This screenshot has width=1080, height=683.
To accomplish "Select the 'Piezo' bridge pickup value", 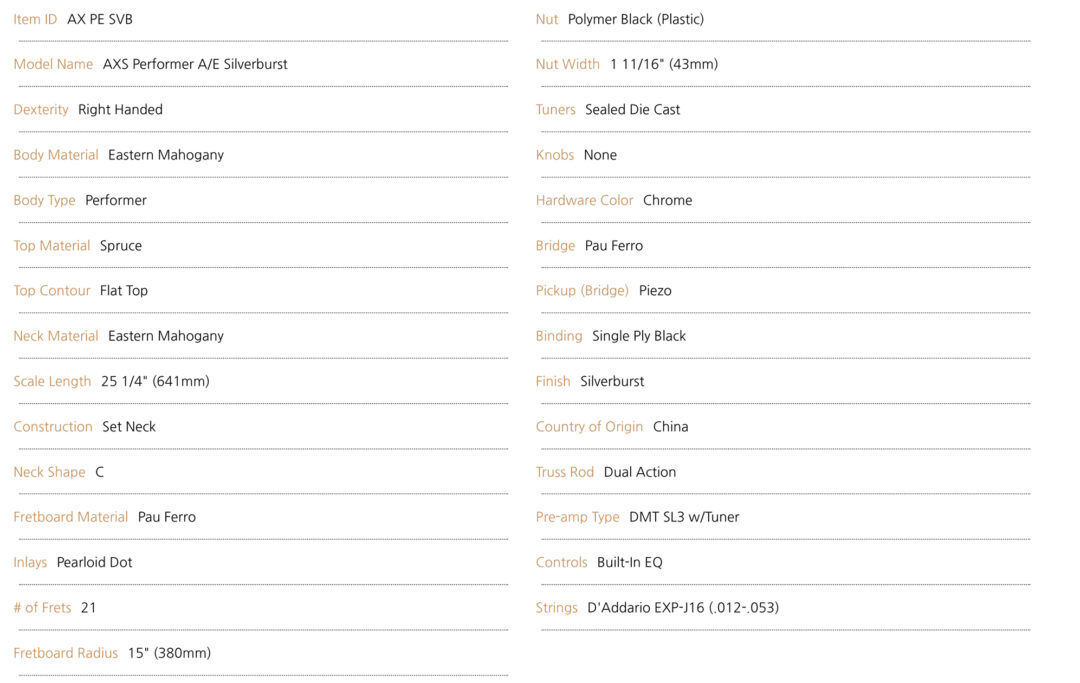I will point(655,291).
